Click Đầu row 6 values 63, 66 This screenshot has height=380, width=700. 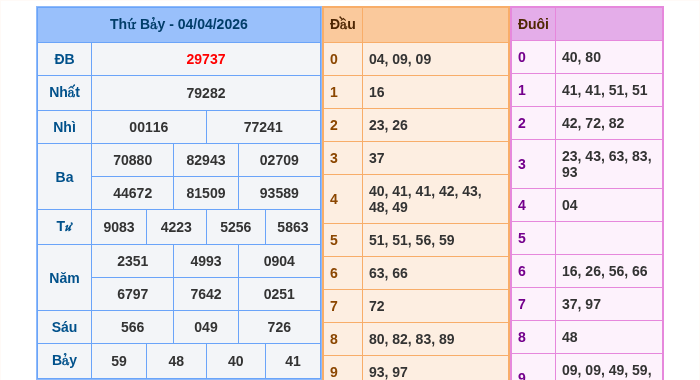pyautogui.click(x=388, y=273)
